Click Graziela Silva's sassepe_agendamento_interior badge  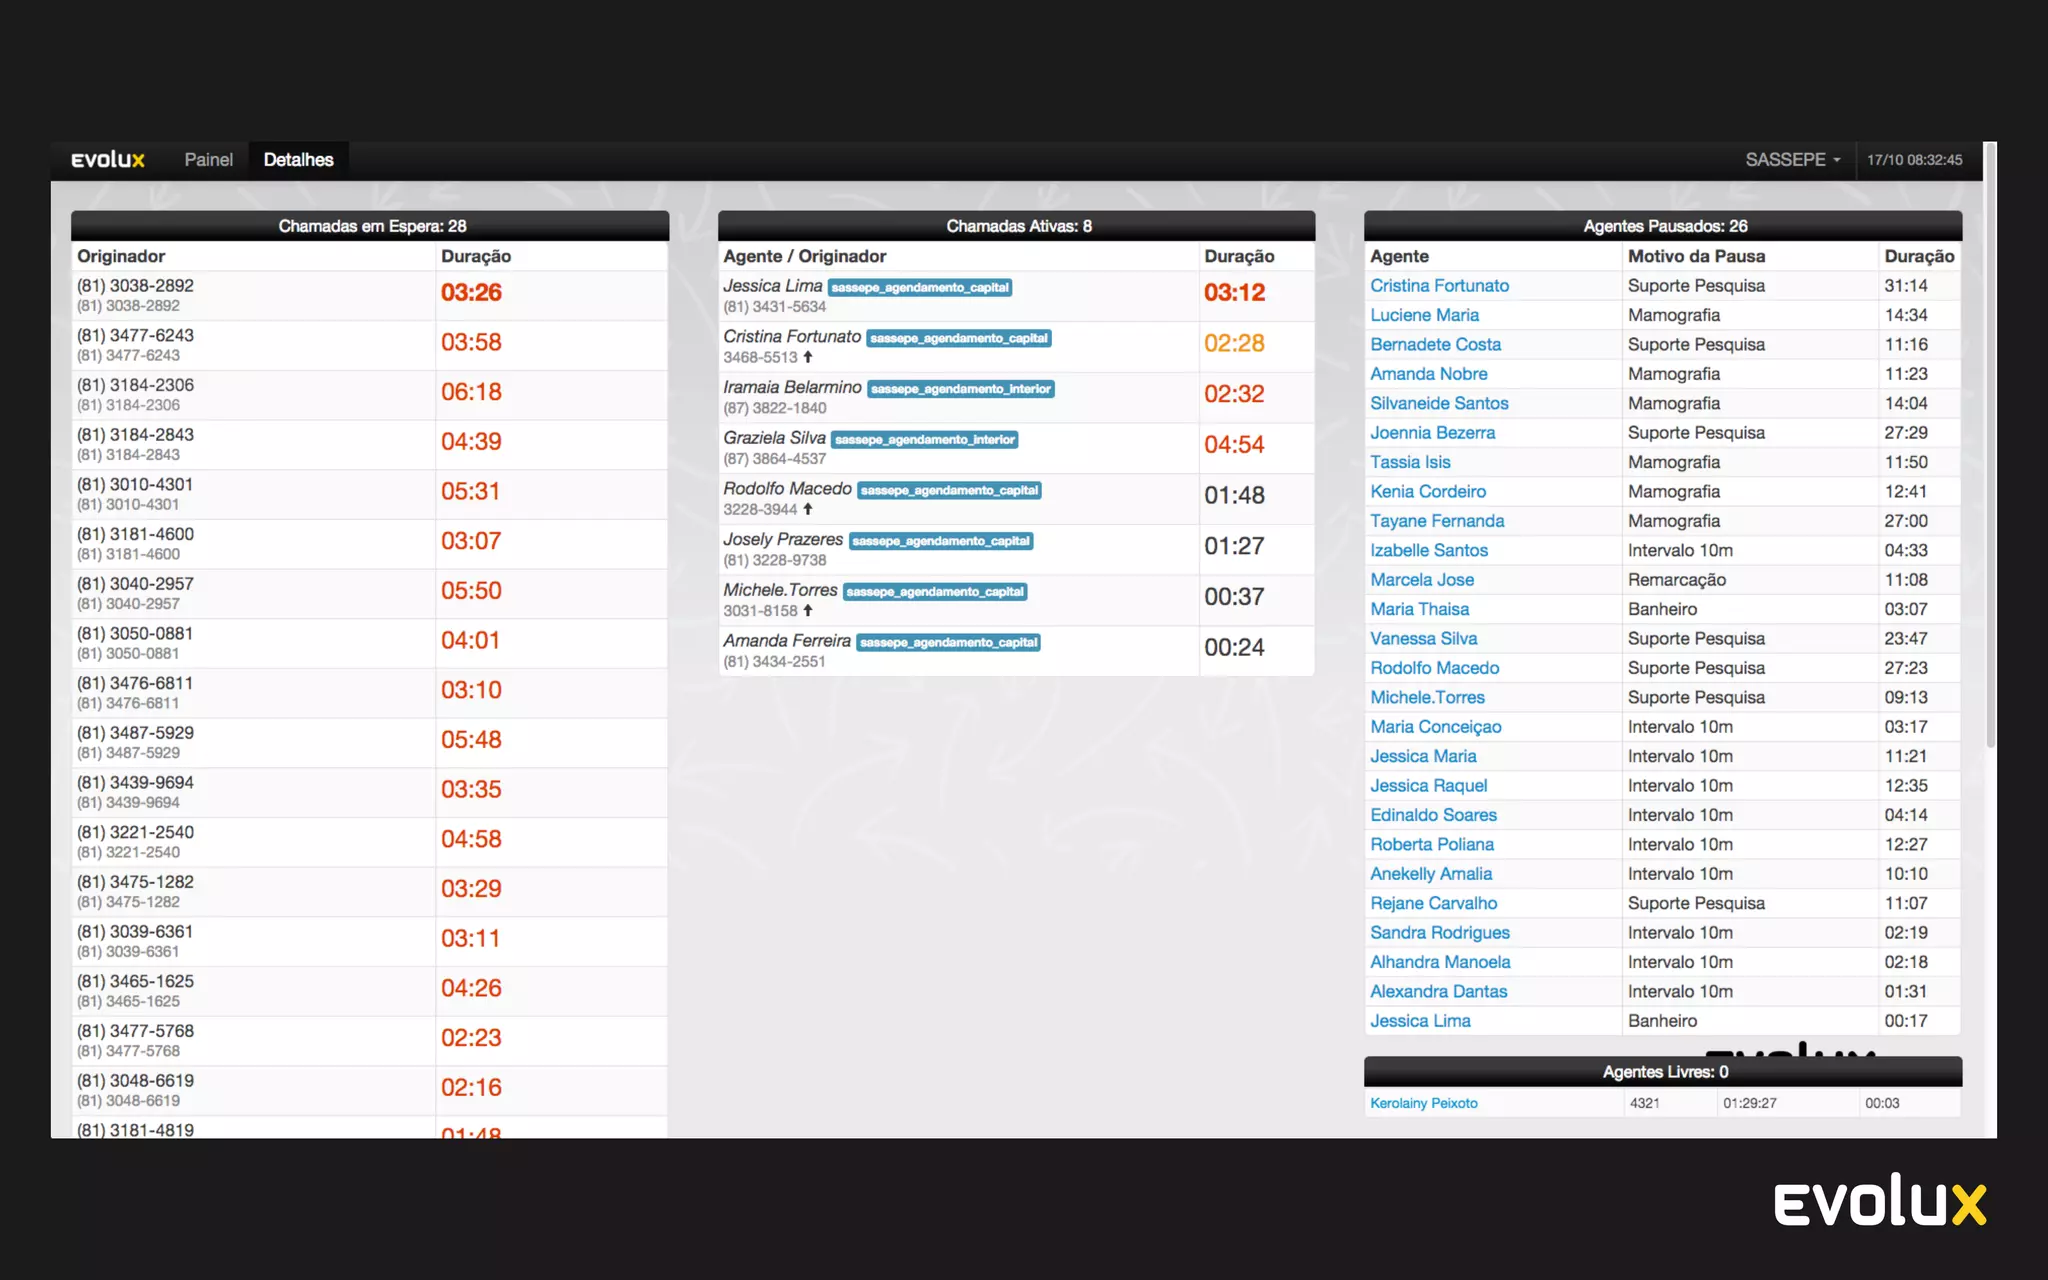[924, 440]
